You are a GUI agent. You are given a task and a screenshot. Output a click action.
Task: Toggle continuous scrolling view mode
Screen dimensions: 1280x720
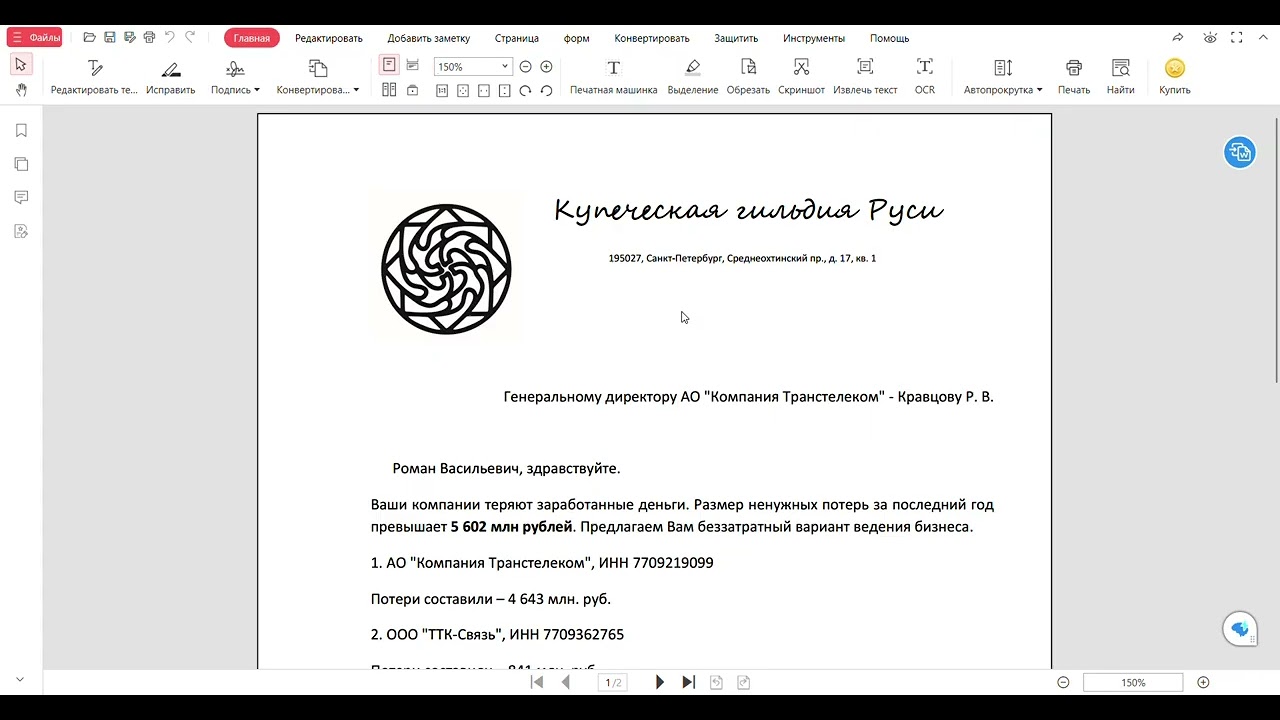[412, 65]
